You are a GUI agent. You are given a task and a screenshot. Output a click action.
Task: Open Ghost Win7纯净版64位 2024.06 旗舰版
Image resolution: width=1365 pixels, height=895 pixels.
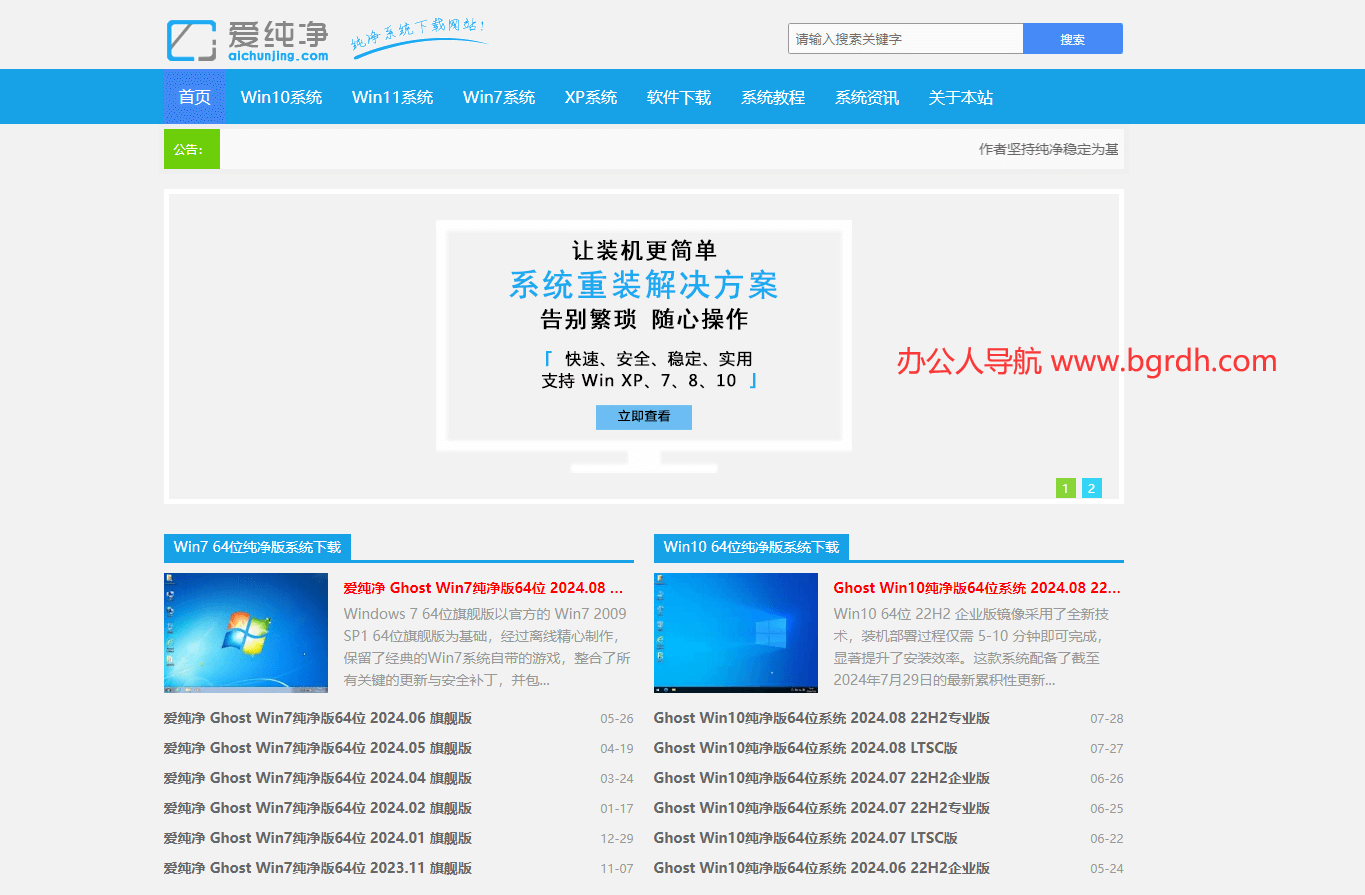pyautogui.click(x=318, y=718)
